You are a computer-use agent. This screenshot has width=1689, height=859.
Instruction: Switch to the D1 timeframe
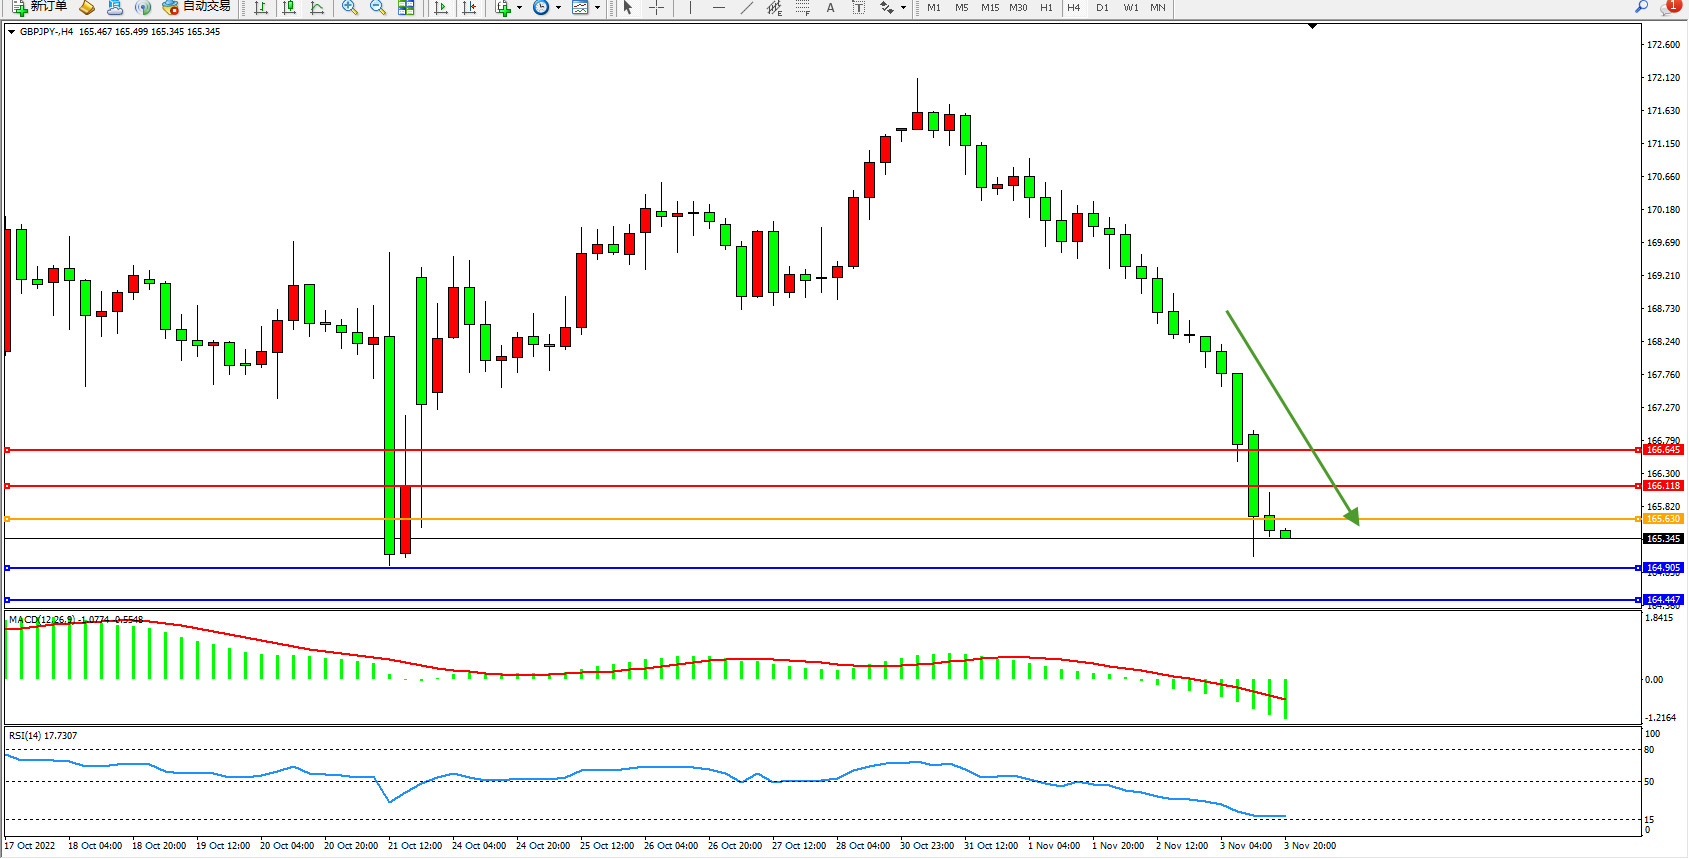point(1101,8)
